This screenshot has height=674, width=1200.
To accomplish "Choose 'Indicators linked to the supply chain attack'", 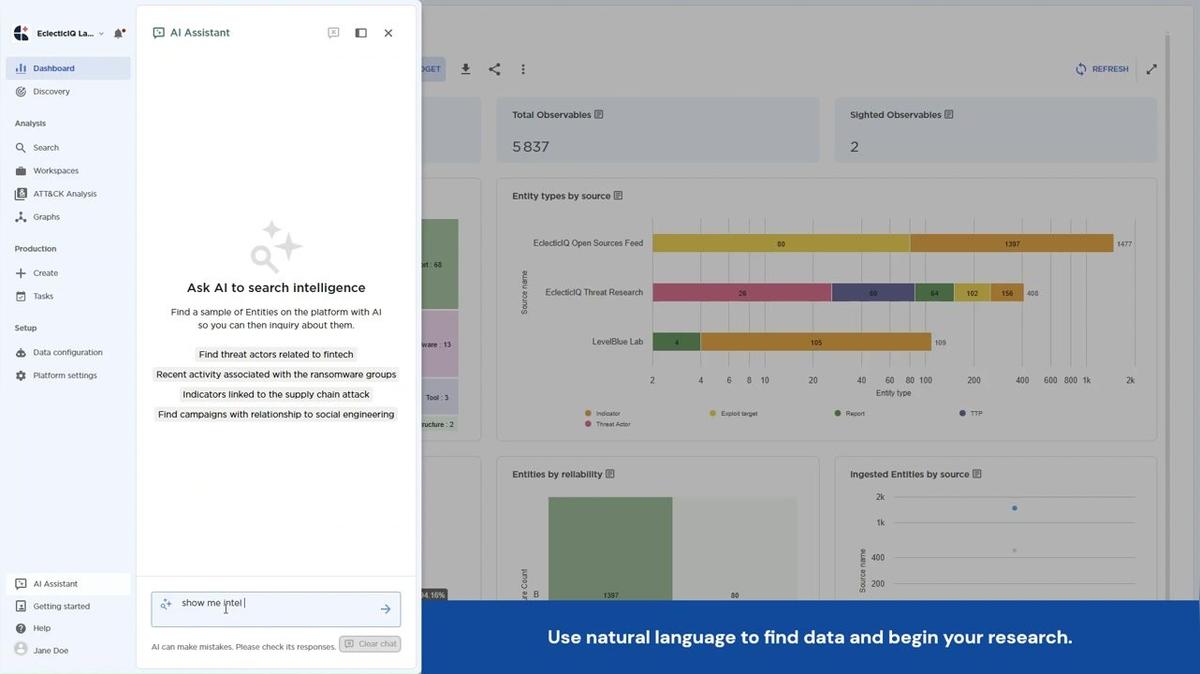I will pyautogui.click(x=276, y=394).
